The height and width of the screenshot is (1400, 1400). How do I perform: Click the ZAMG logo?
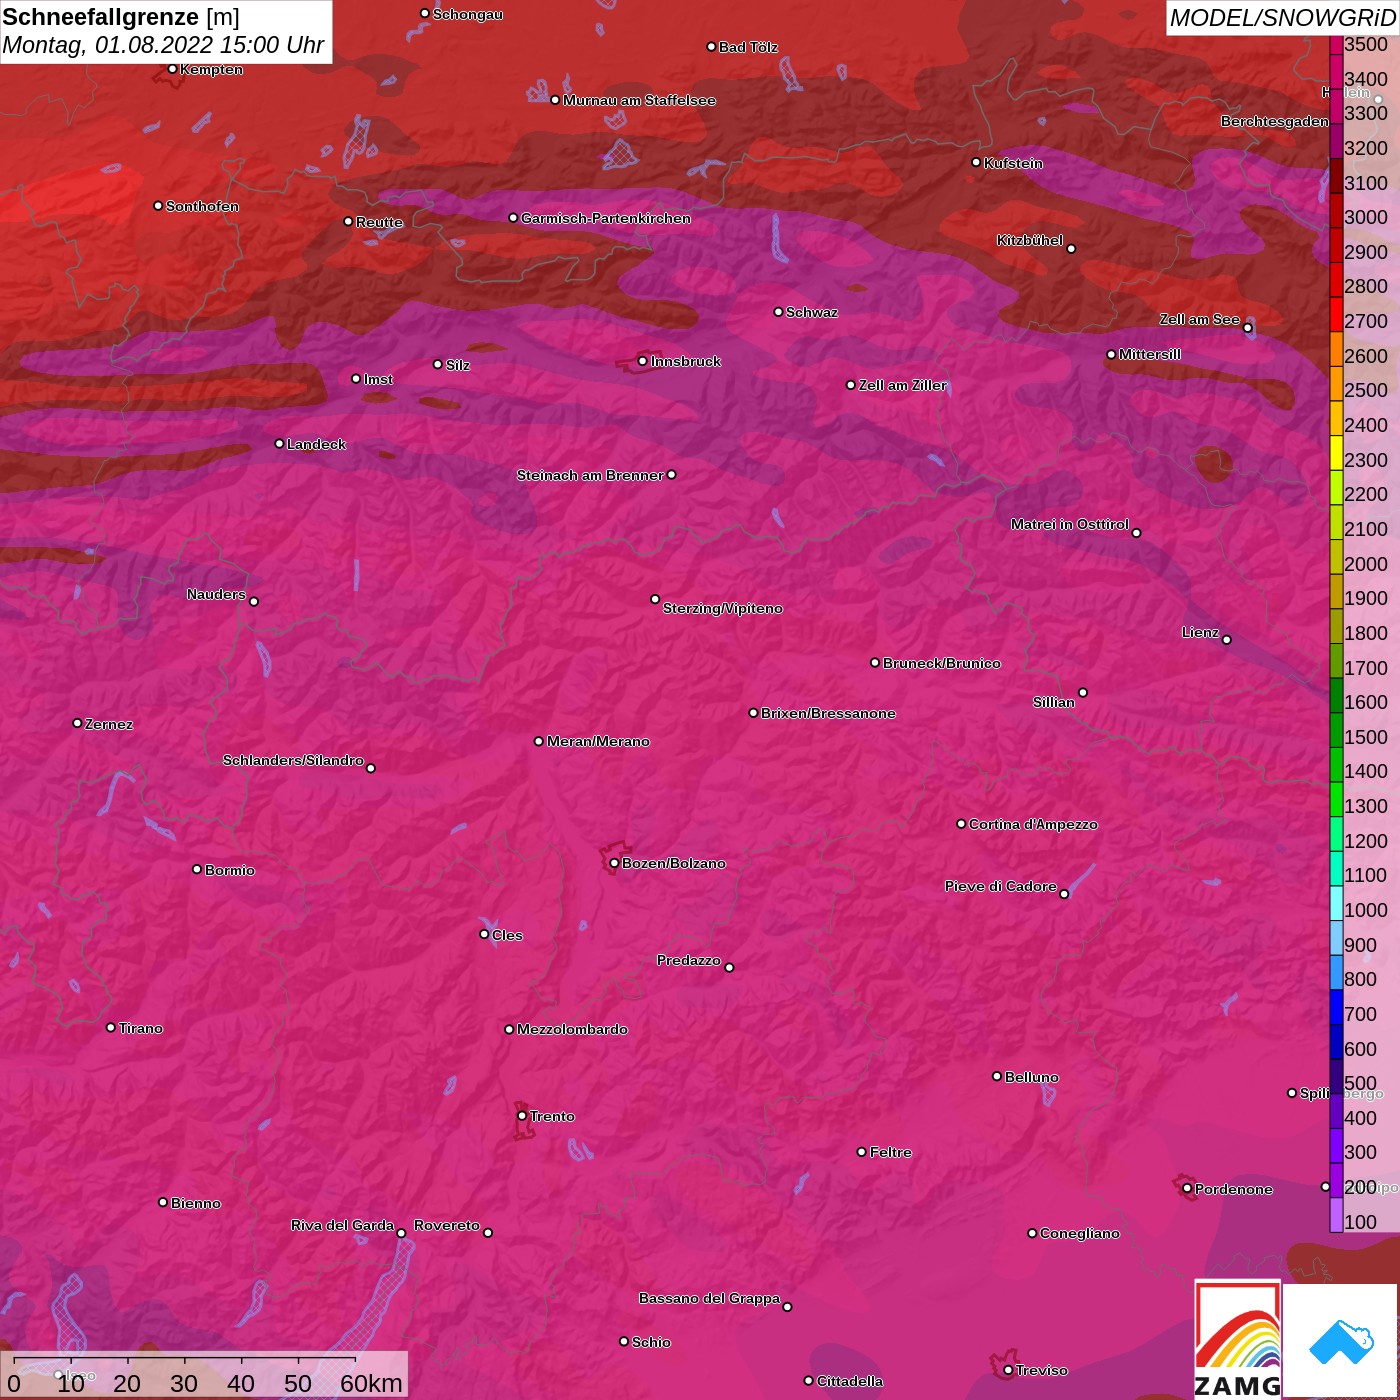coord(1237,1340)
